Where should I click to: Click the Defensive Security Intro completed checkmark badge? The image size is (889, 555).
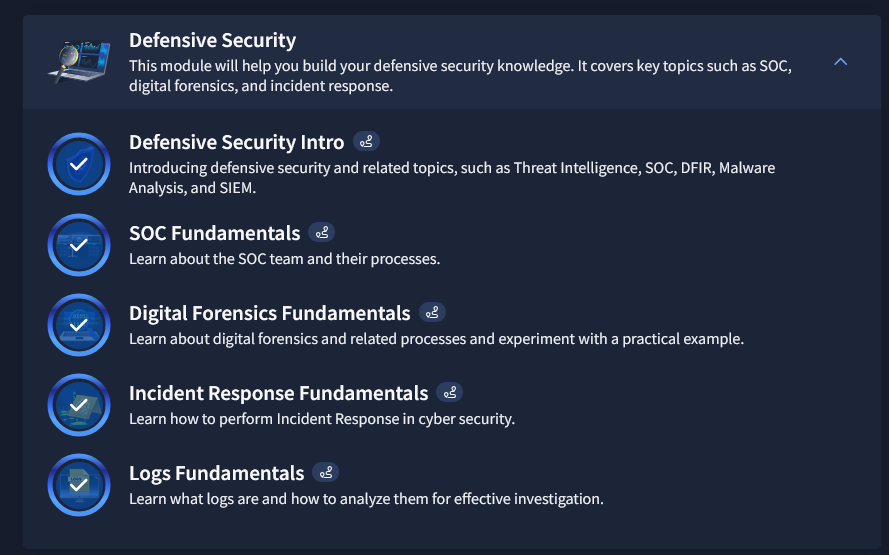[x=79, y=163]
